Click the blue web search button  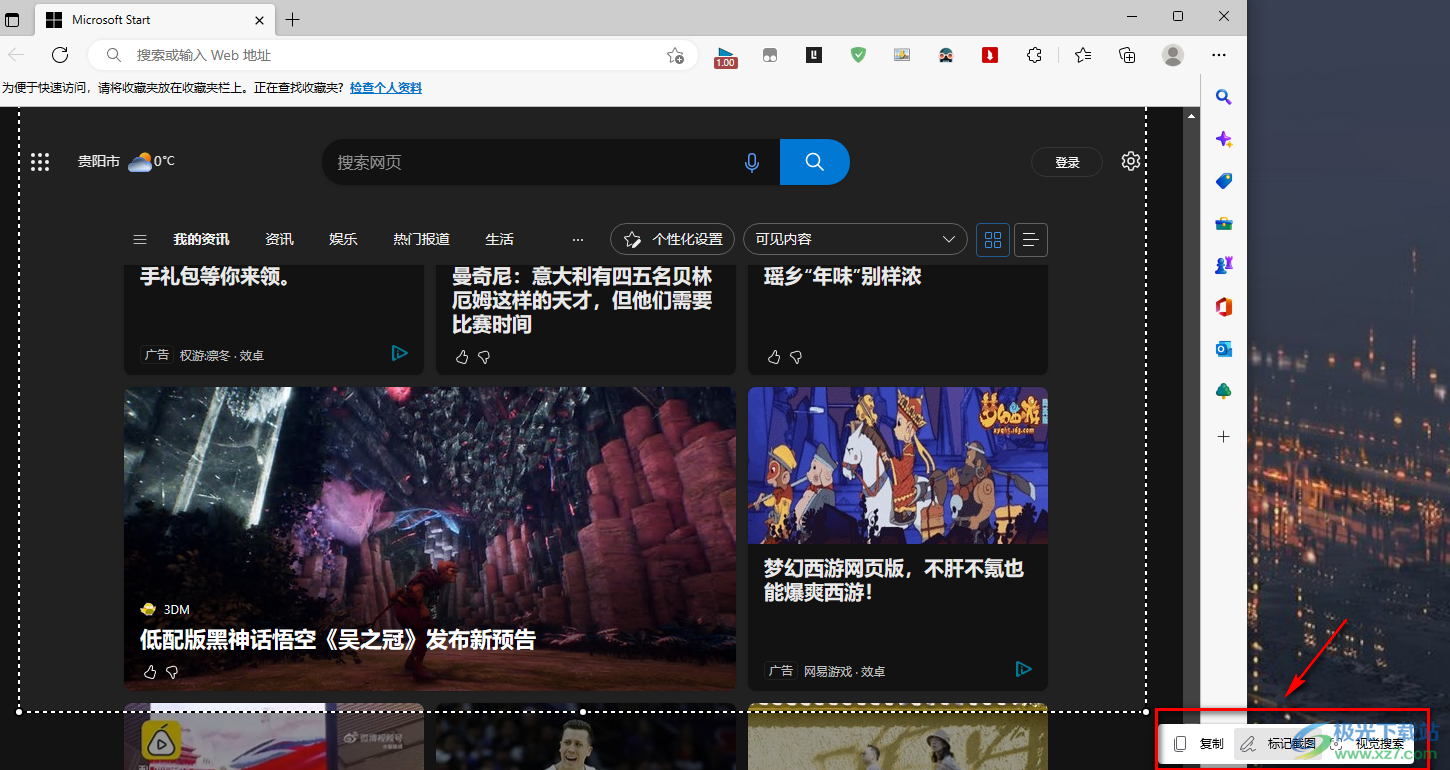pos(814,162)
